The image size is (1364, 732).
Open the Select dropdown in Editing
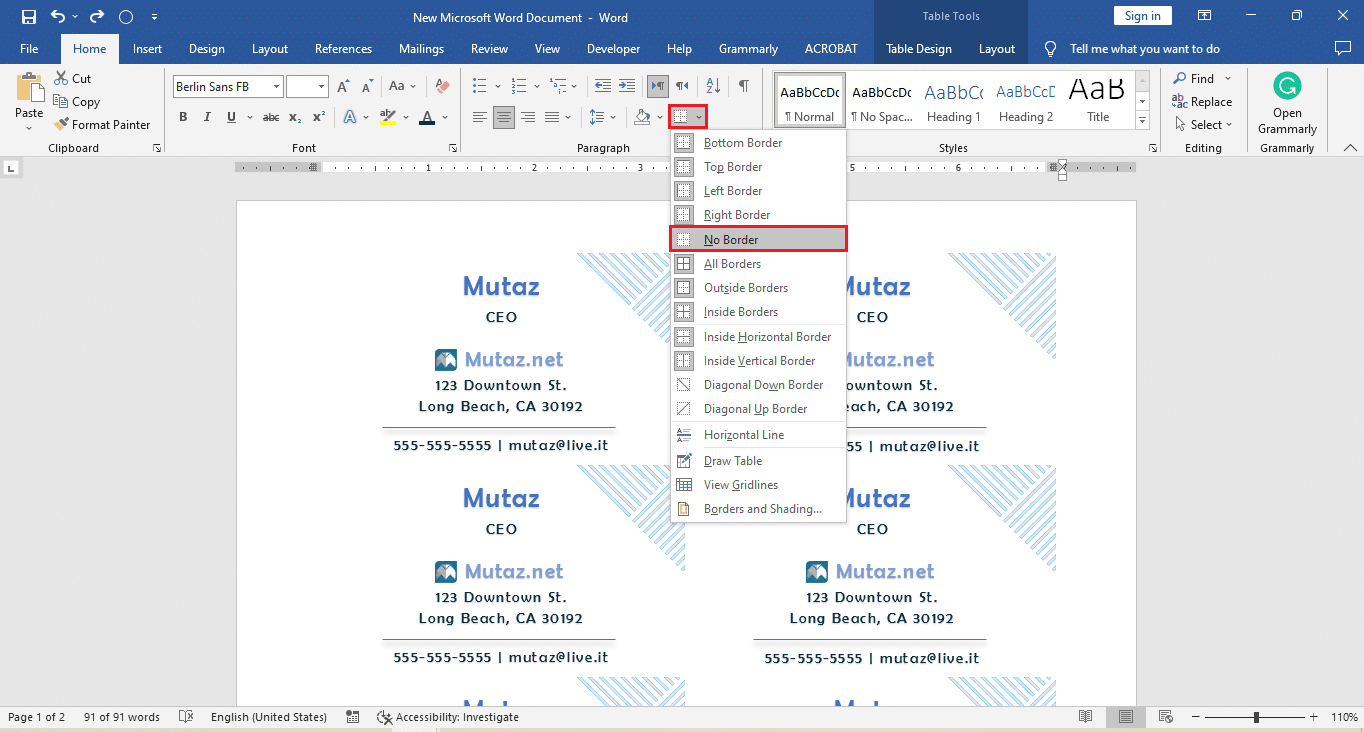pos(1204,125)
